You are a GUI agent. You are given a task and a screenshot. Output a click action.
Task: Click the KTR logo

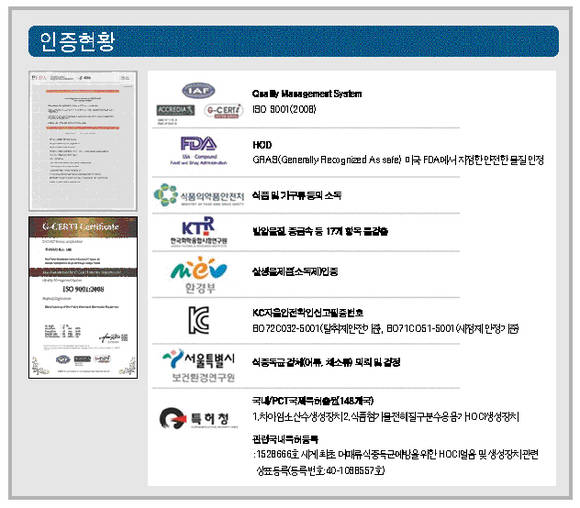199,232
